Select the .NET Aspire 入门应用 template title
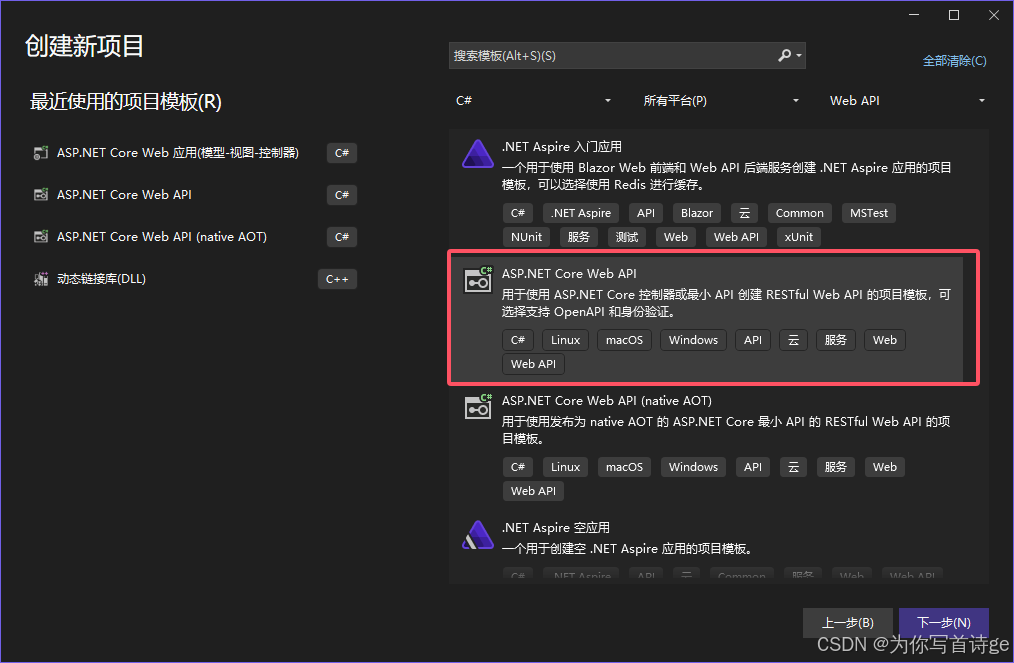1014x663 pixels. [562, 147]
